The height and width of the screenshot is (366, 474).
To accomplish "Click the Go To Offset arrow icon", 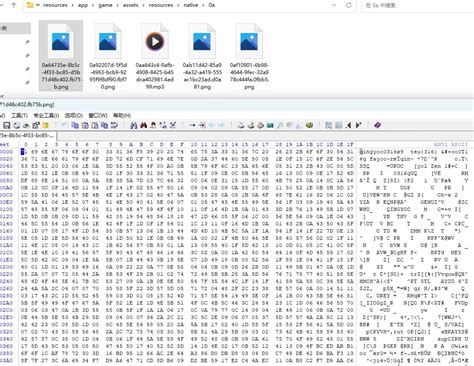I will 192,125.
